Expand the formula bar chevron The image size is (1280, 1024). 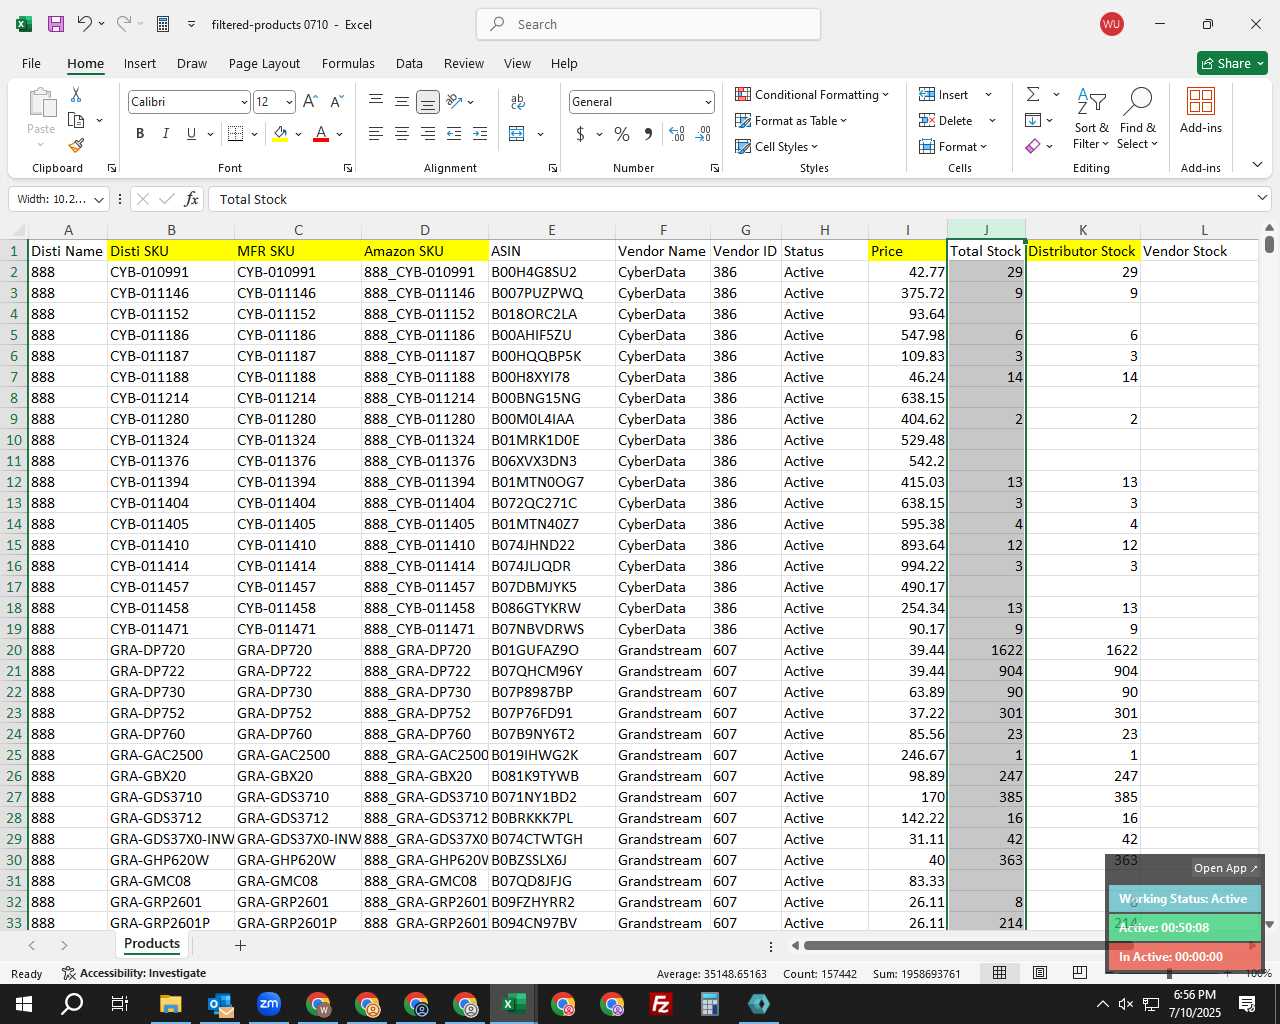(1262, 199)
